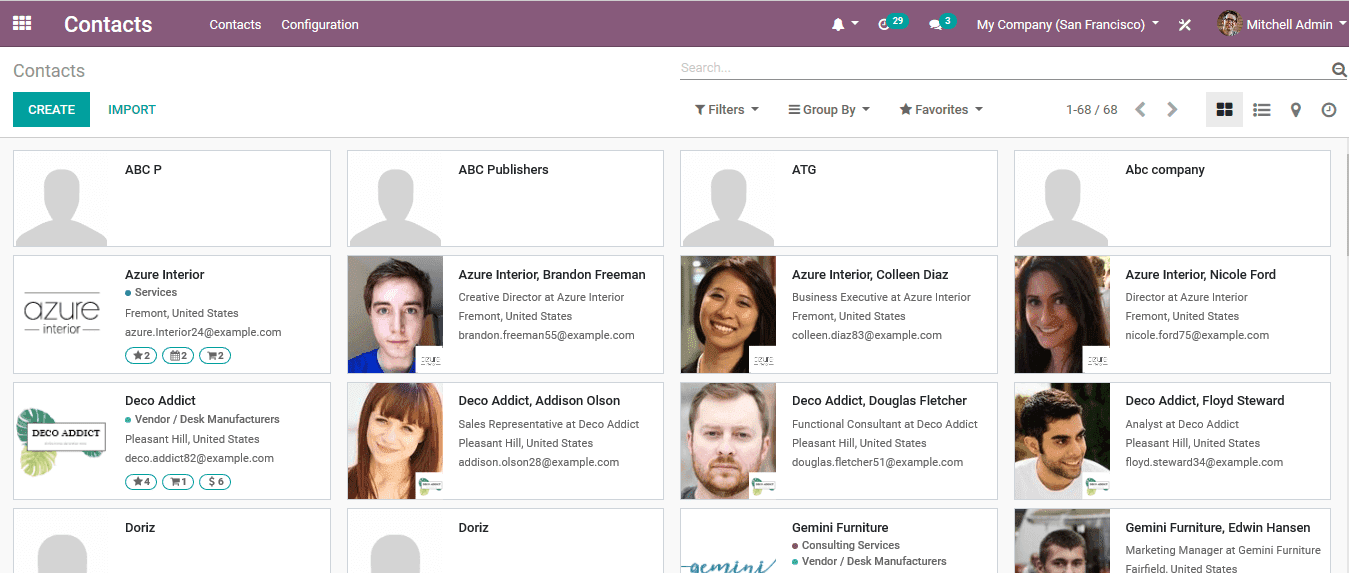
Task: Click the debug tools wrench icon
Action: point(1185,24)
